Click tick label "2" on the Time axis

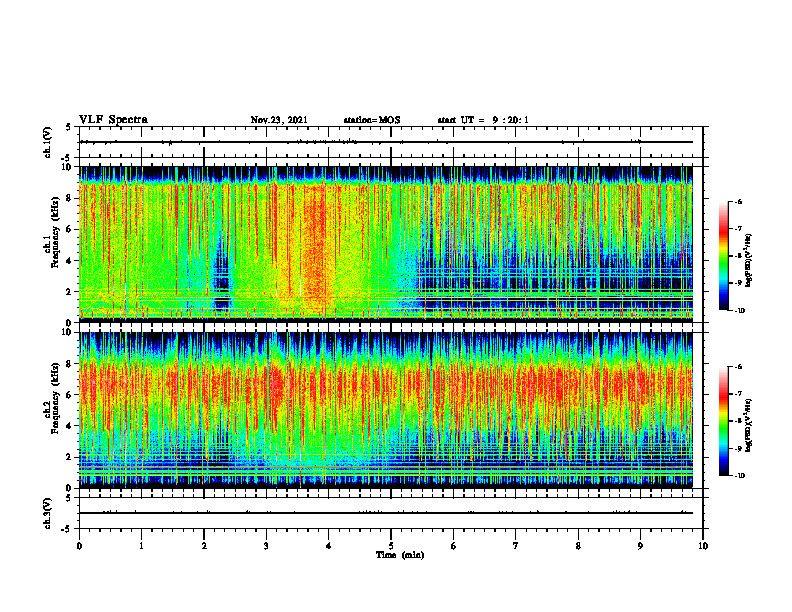point(204,546)
